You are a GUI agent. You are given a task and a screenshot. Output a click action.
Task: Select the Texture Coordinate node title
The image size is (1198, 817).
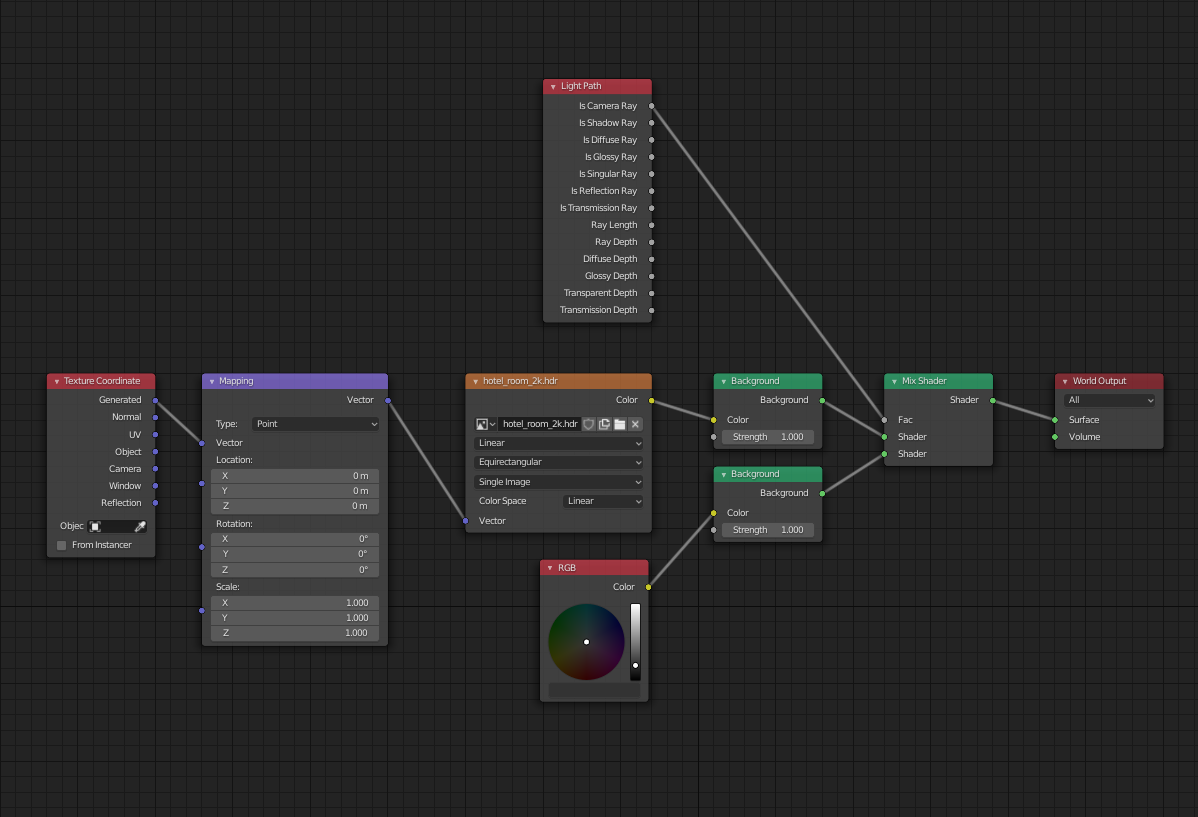[x=102, y=381]
